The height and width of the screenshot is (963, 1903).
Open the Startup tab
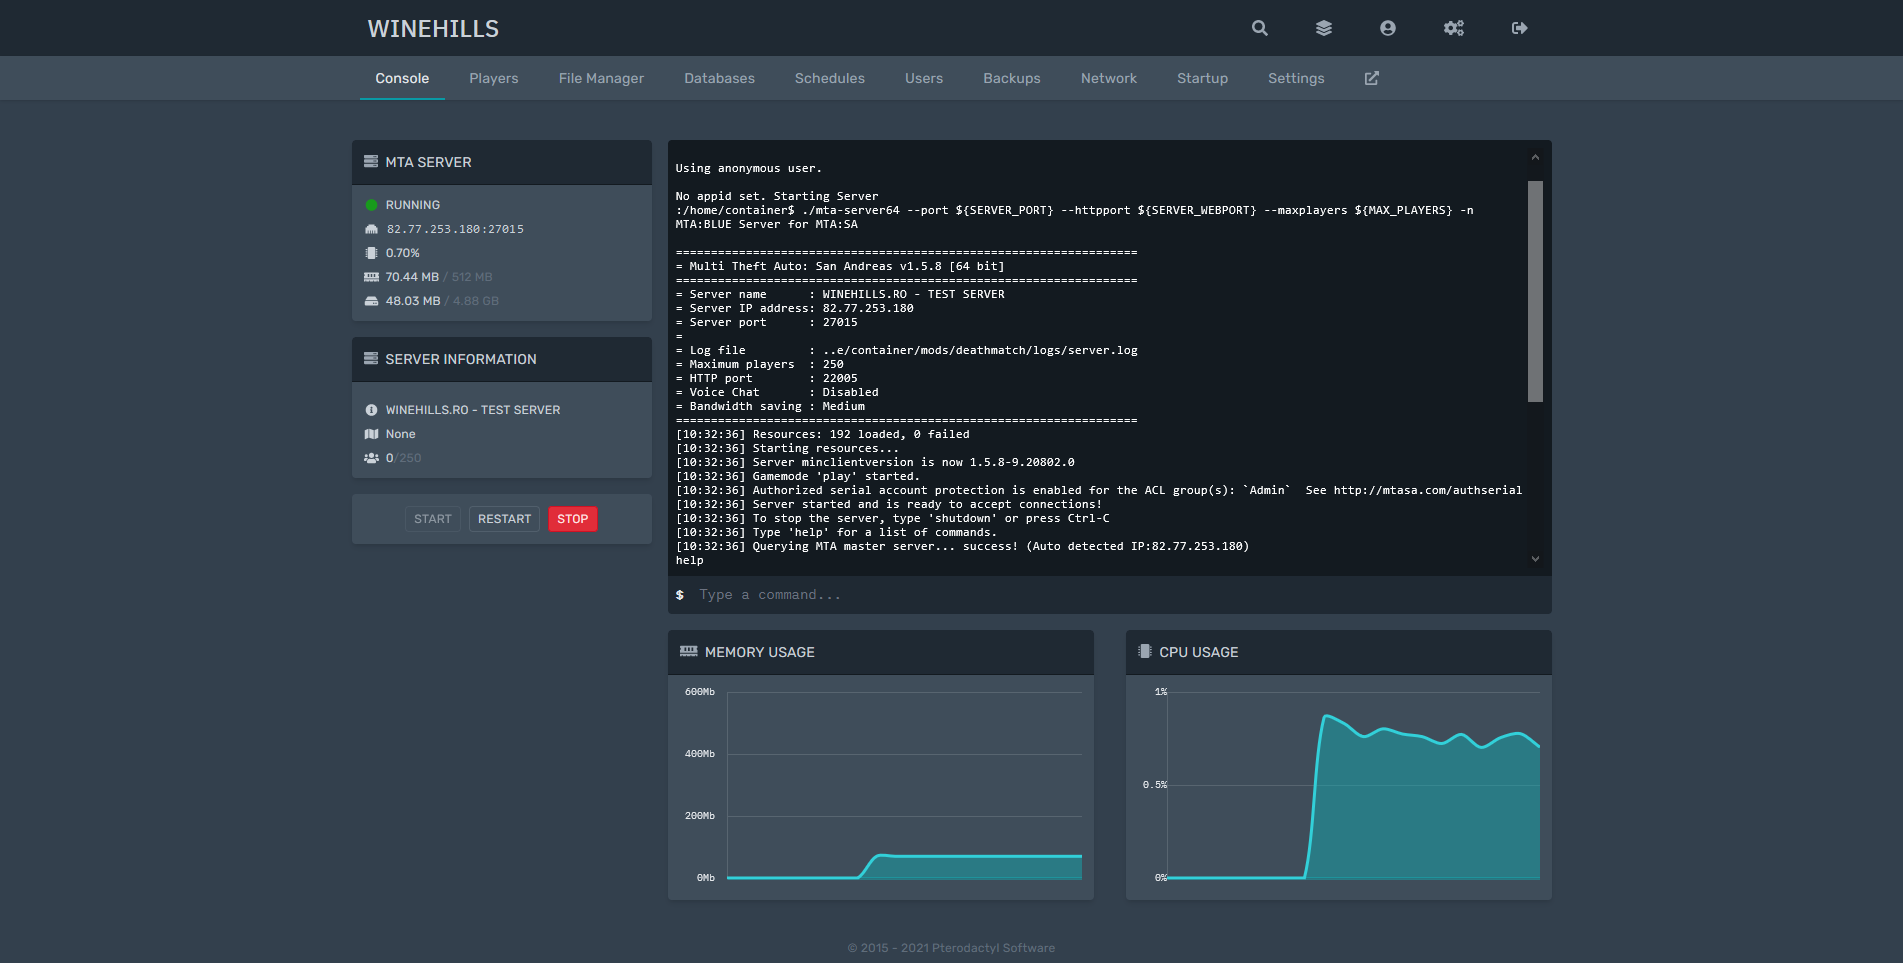(x=1202, y=78)
